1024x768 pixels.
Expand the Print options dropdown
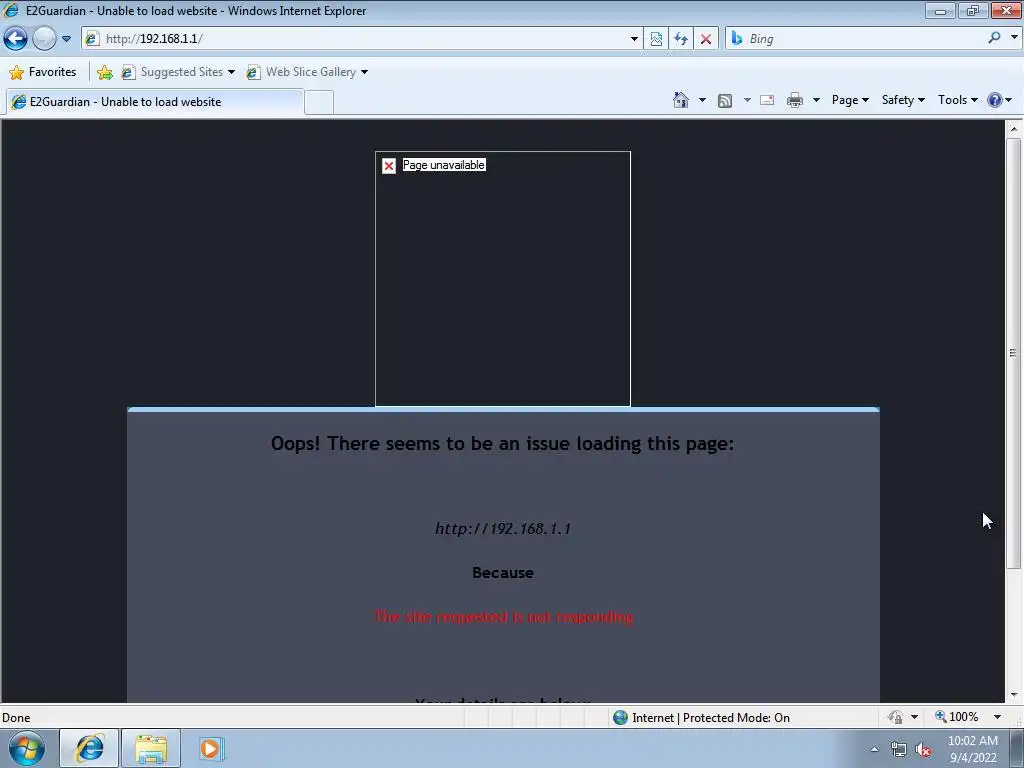(816, 100)
